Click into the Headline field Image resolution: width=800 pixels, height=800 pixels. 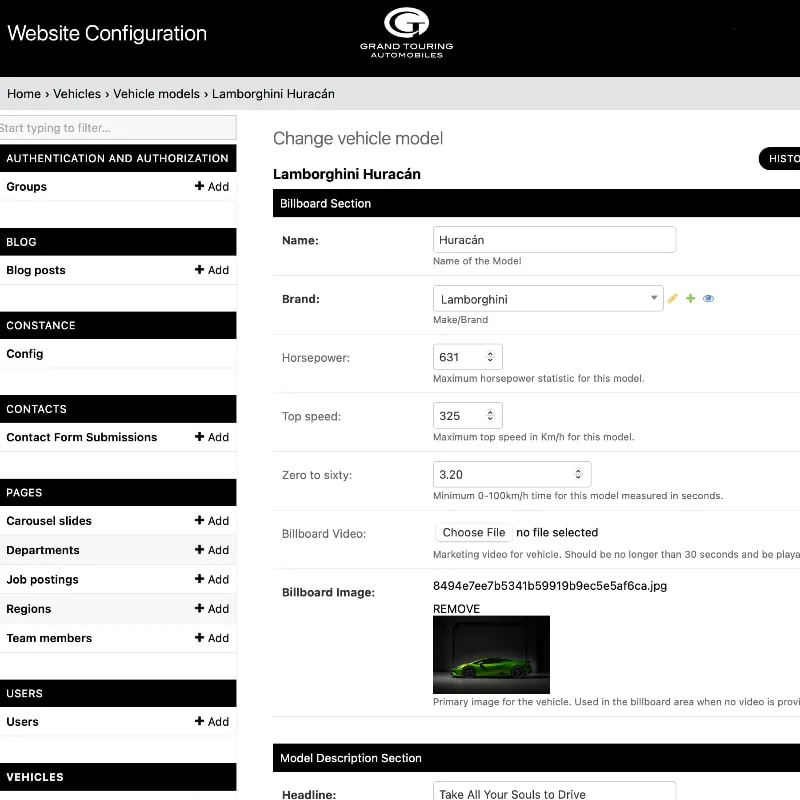[x=554, y=791]
